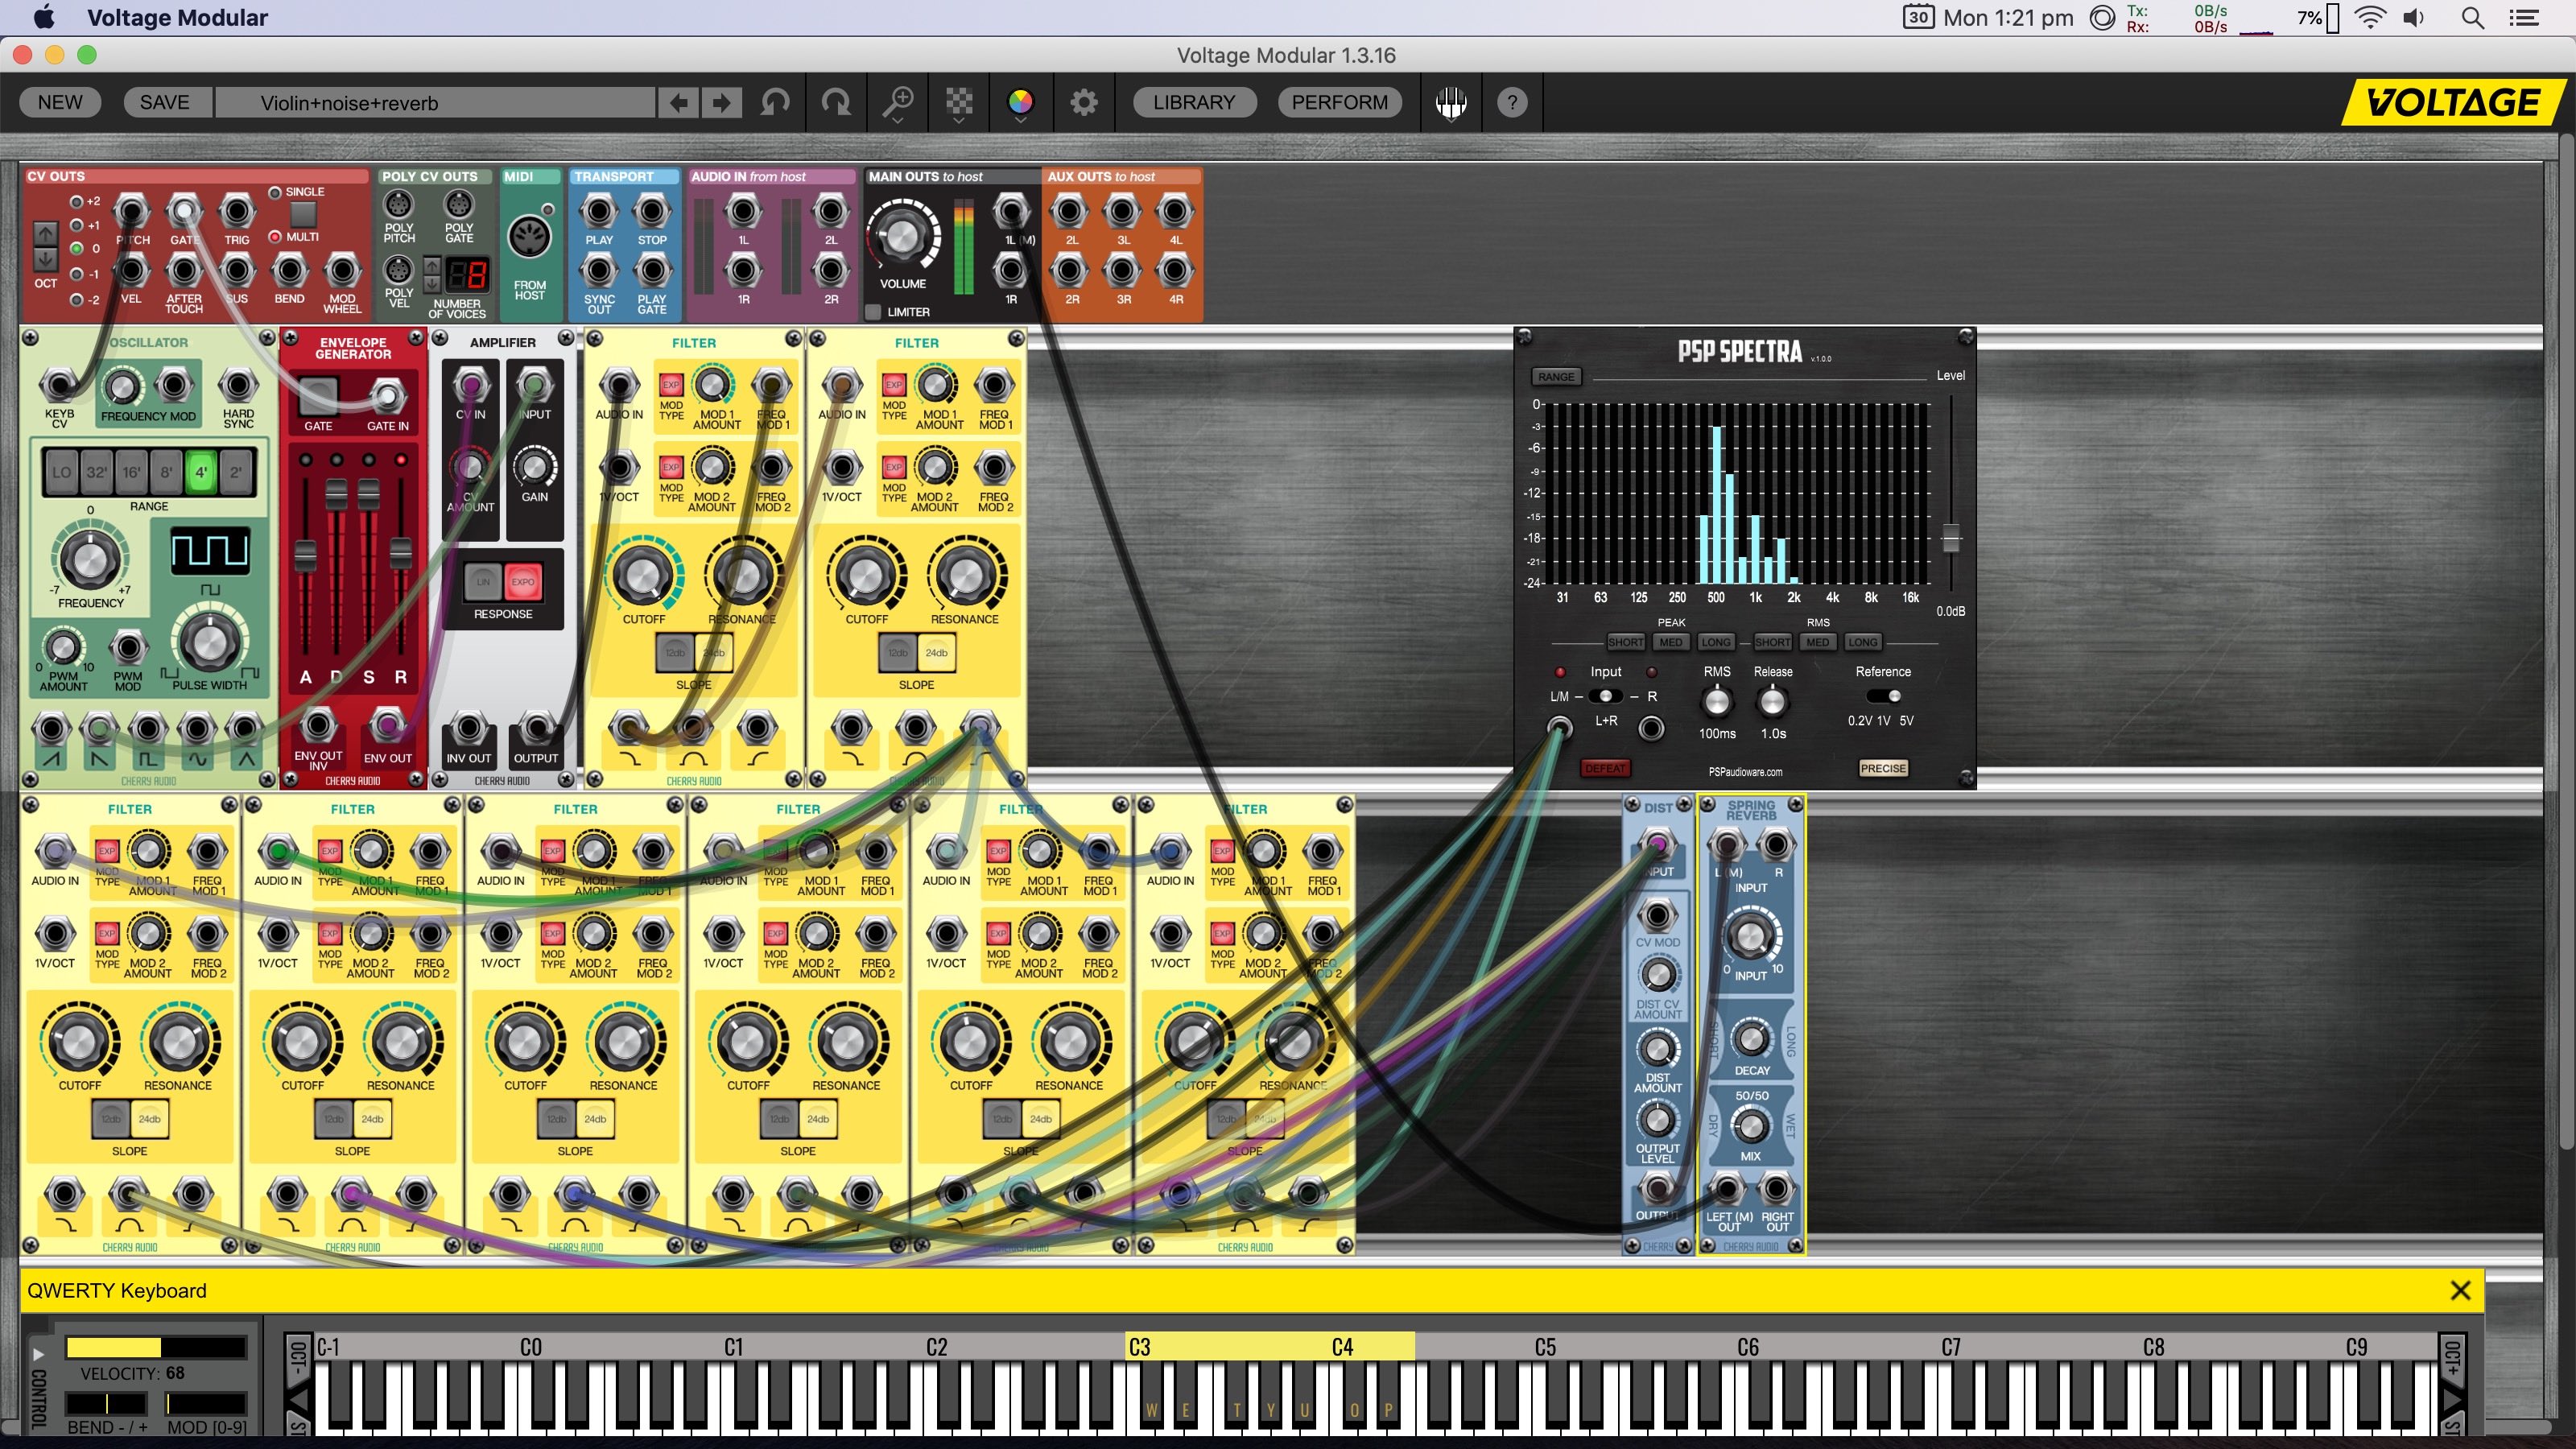This screenshot has height=1449, width=2576.
Task: Click the envelope Attack slider
Action: click(x=304, y=556)
